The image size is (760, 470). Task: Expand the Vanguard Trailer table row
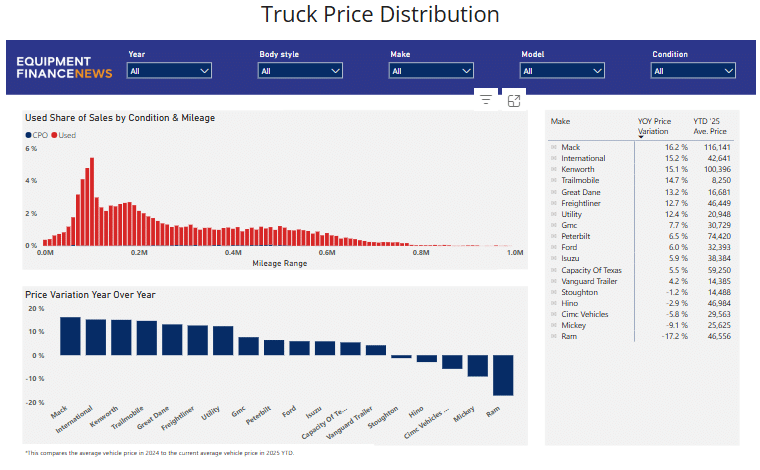(x=554, y=281)
